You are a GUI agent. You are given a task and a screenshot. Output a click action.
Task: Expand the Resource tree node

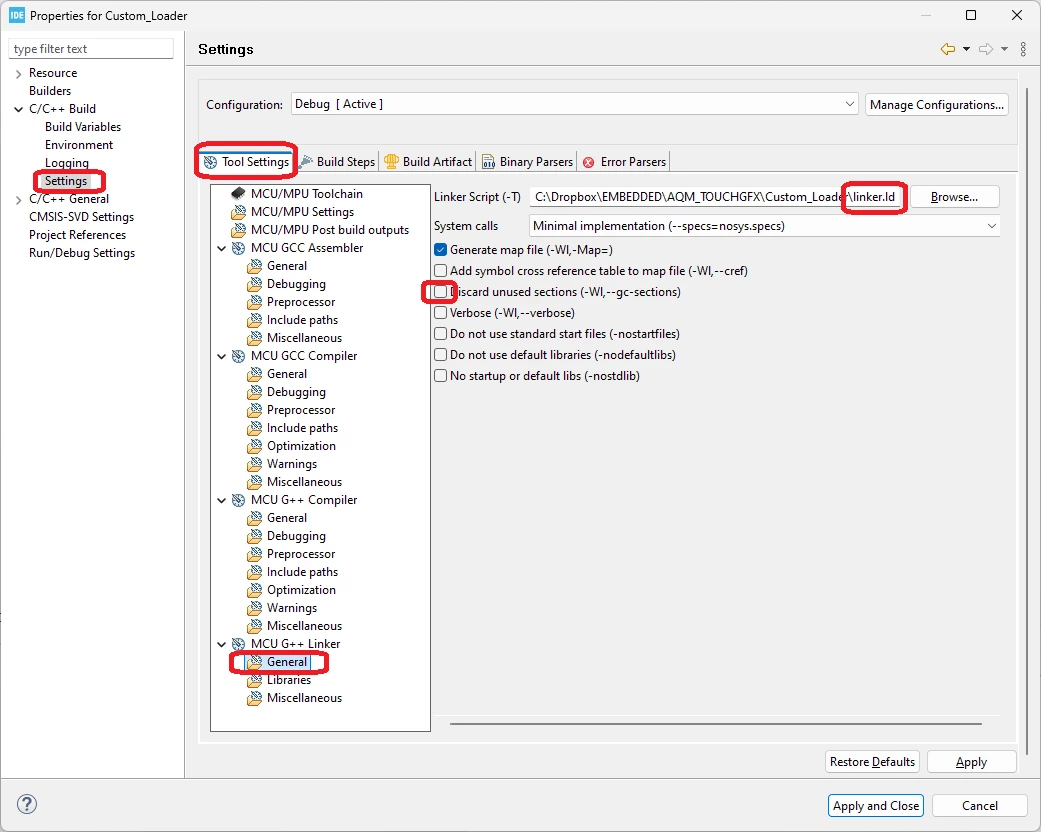[x=18, y=74]
